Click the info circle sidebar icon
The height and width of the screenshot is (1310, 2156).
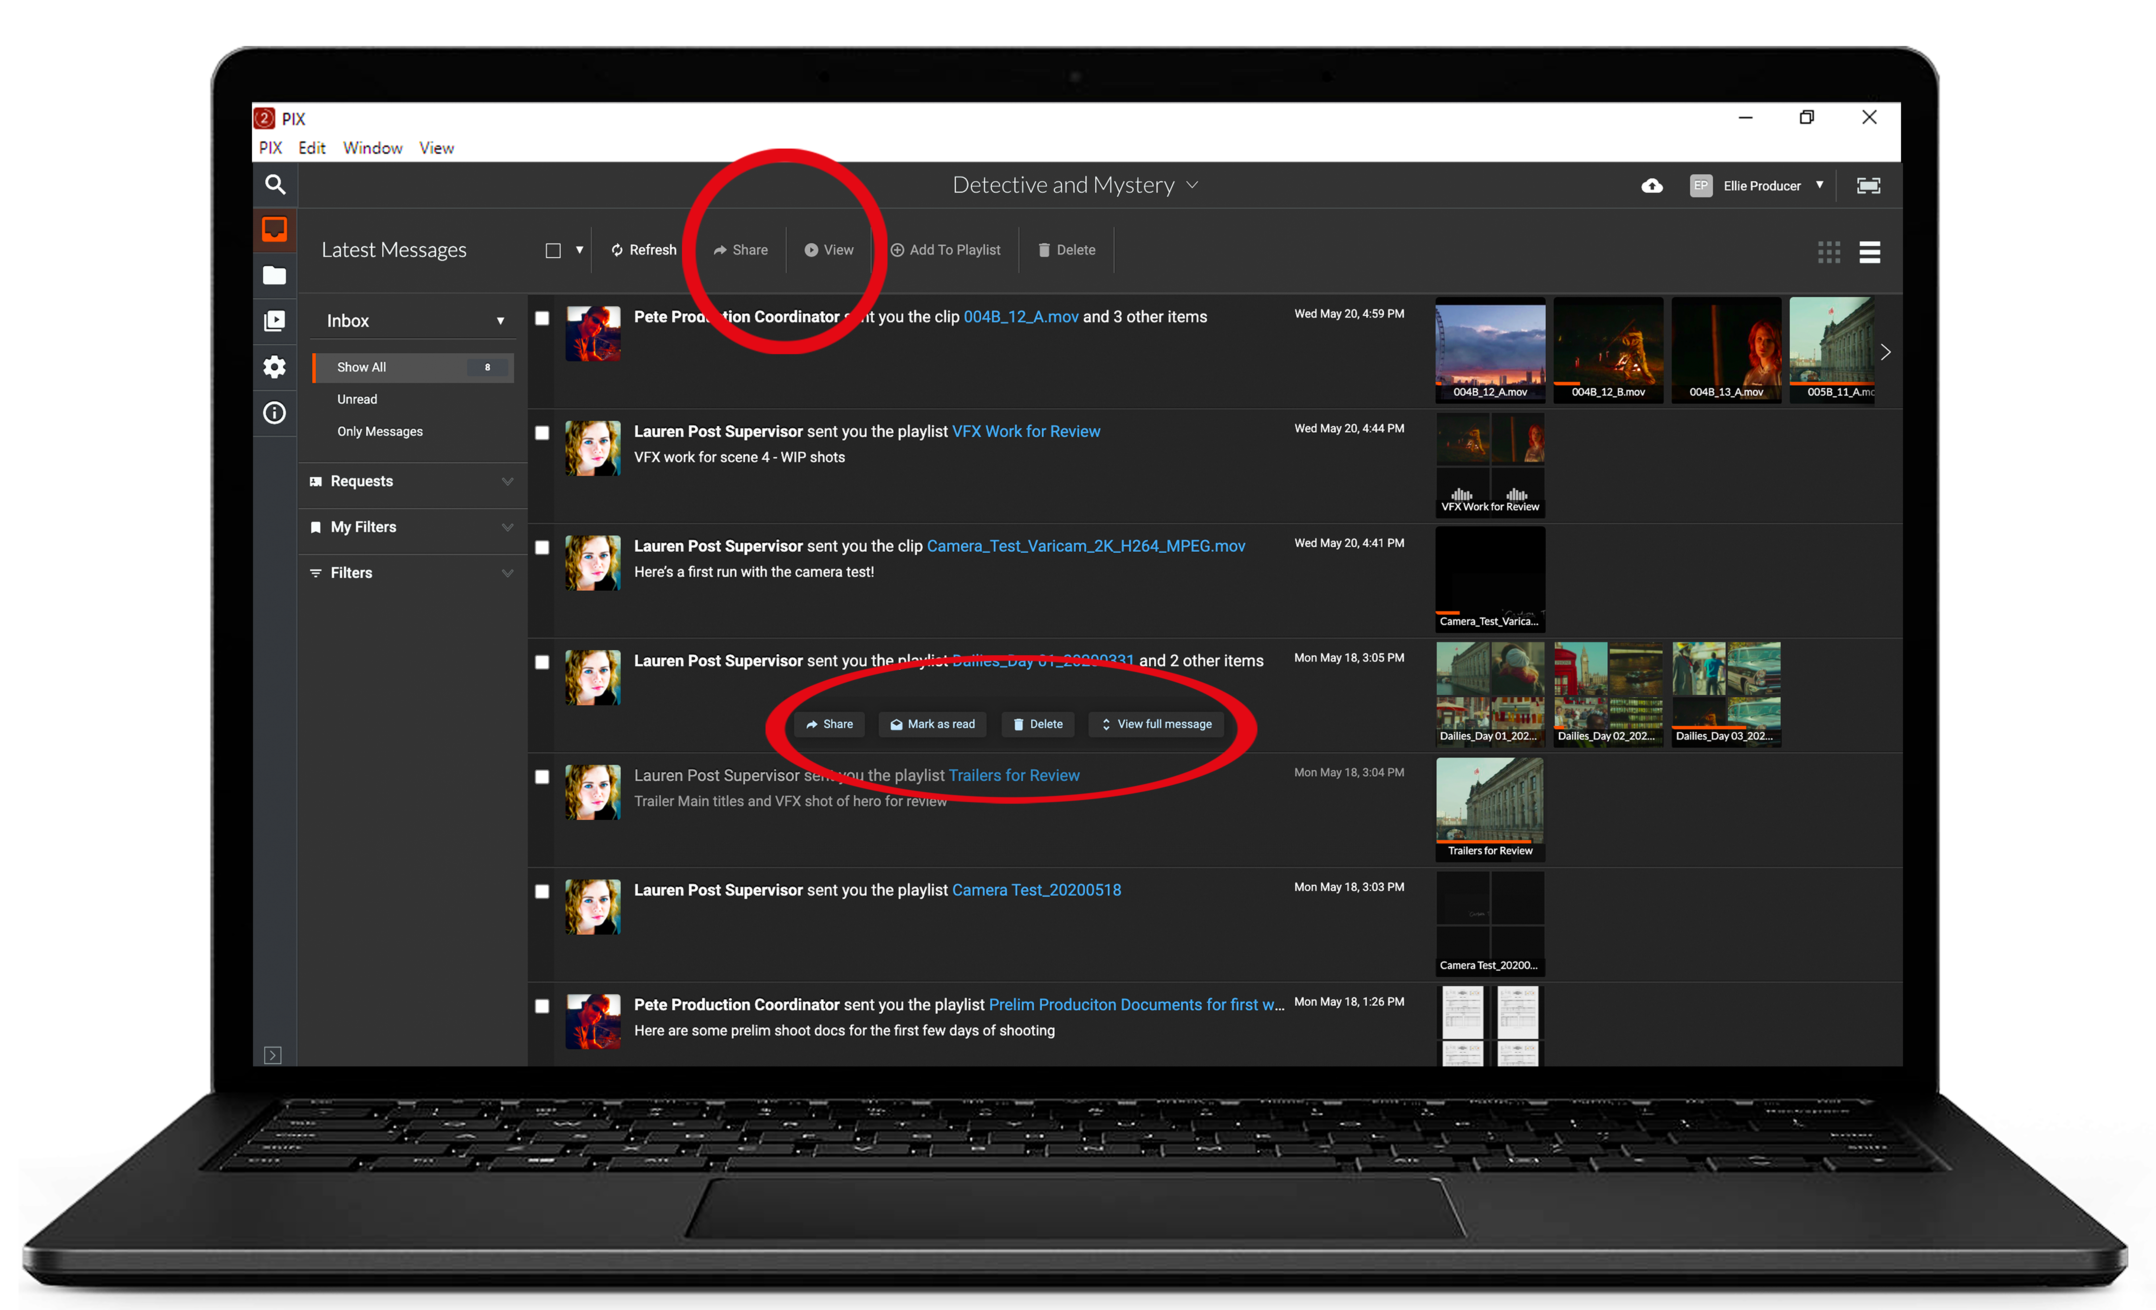pyautogui.click(x=275, y=413)
